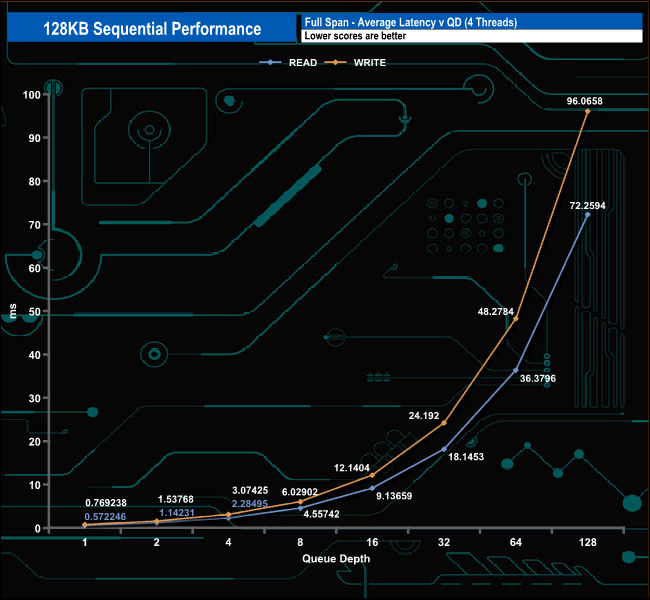
Task: Select the 4.55742 data label
Action: (321, 514)
